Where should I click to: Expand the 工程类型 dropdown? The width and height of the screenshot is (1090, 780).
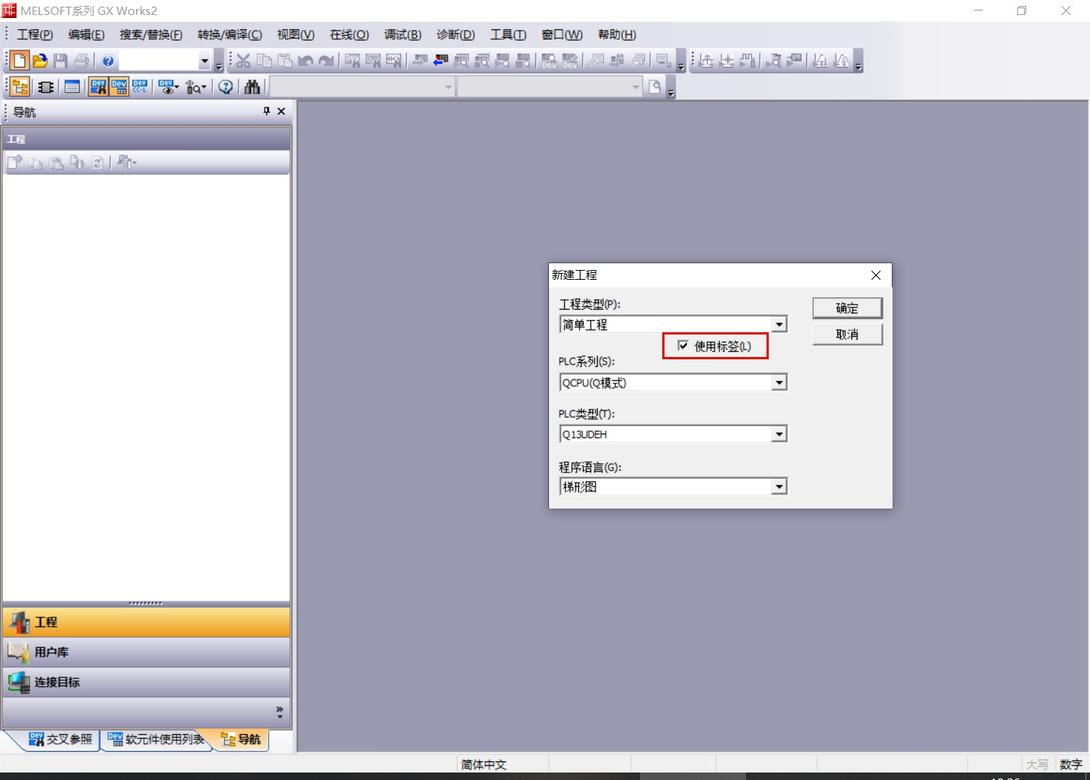pos(779,325)
